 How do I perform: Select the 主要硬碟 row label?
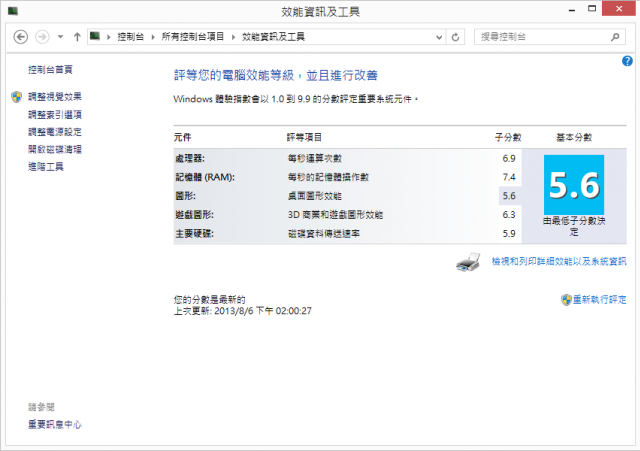tap(194, 234)
